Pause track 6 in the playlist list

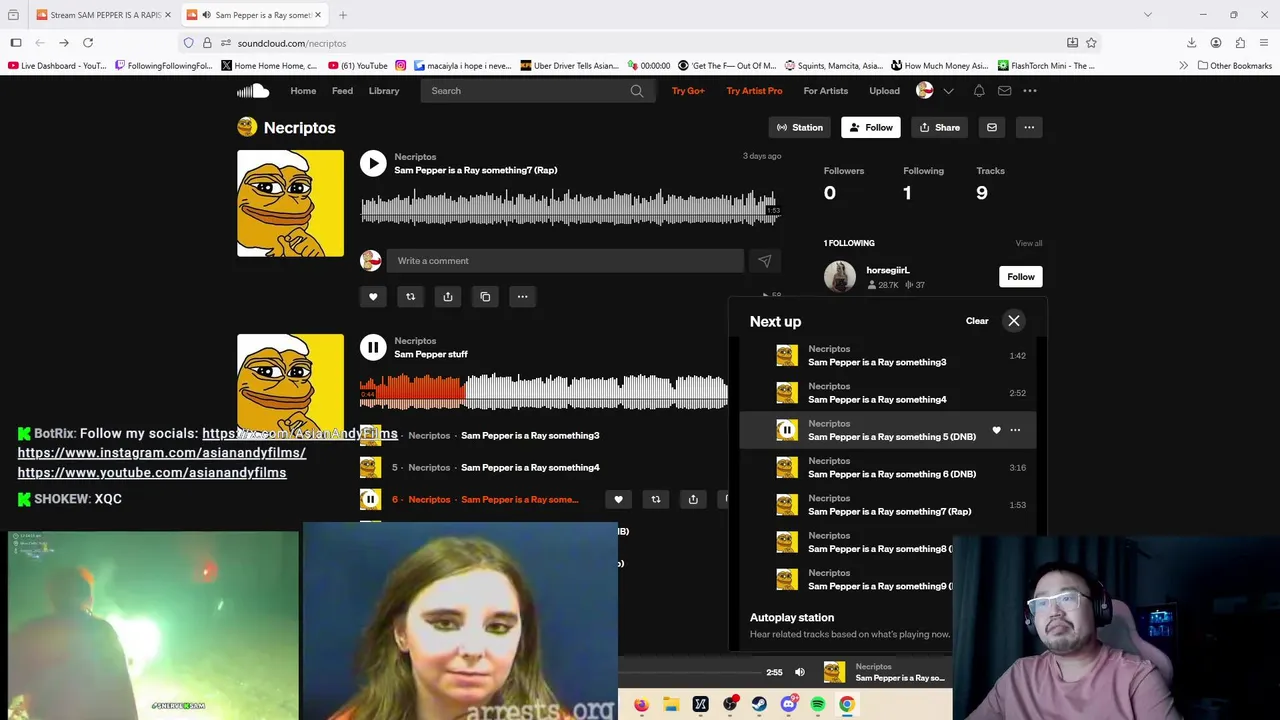(x=370, y=499)
